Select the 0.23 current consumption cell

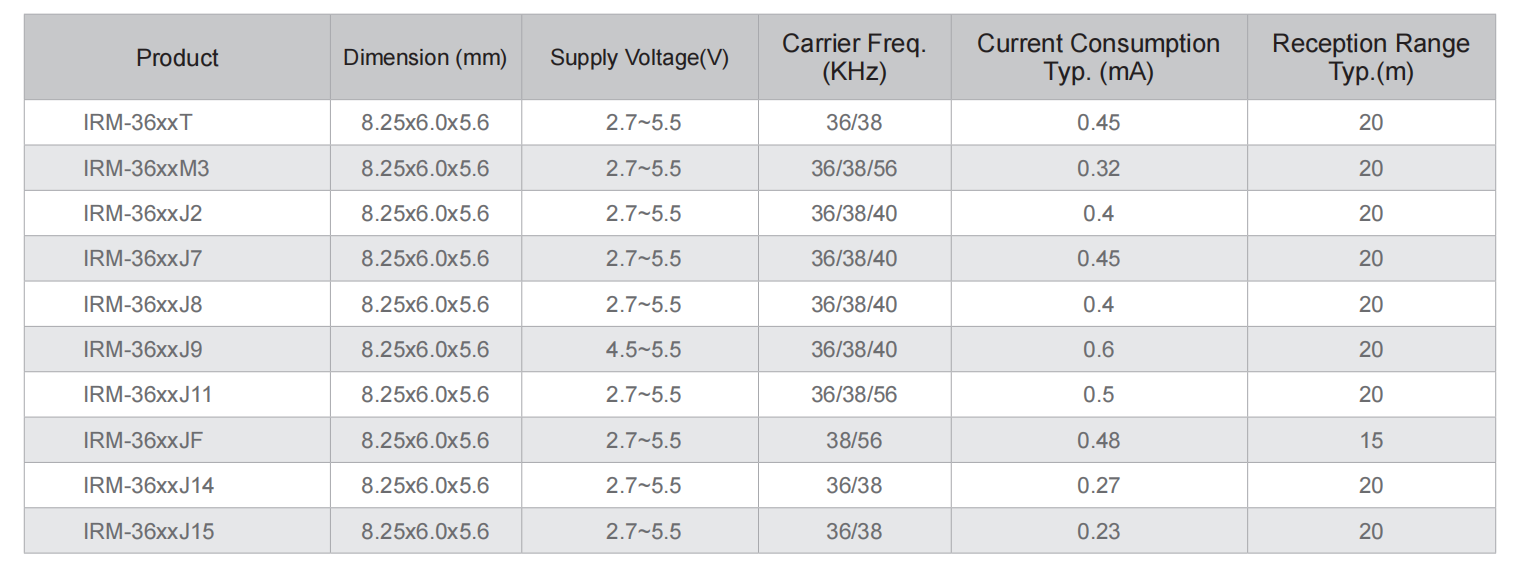point(1098,531)
